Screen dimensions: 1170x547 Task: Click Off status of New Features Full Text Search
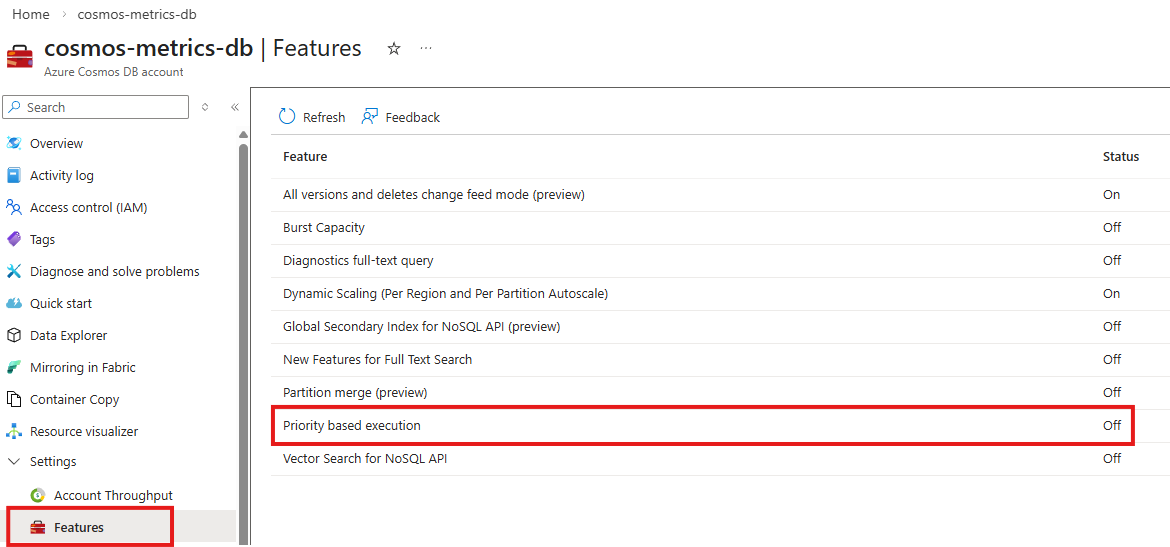click(1112, 360)
